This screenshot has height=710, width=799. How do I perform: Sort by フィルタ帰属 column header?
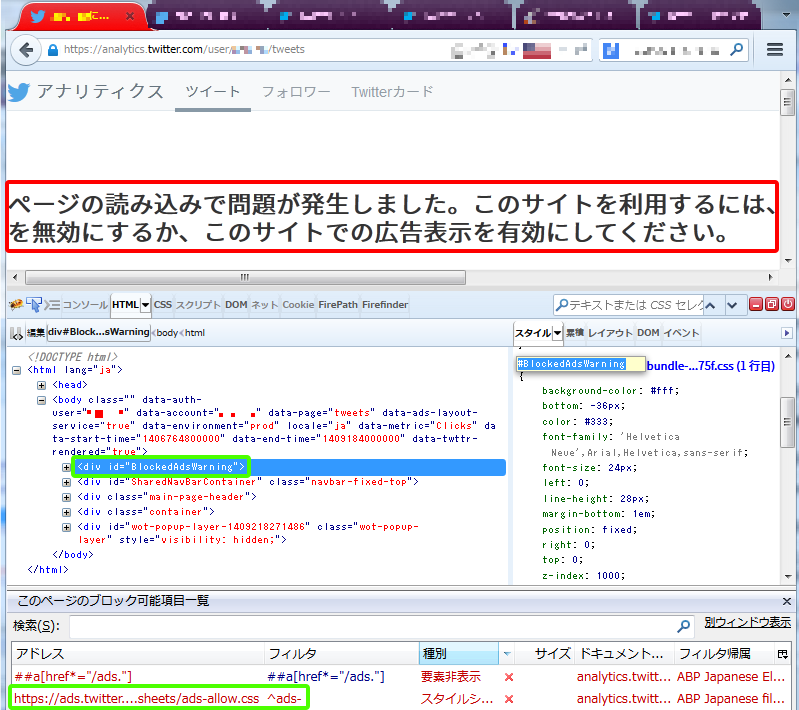723,653
